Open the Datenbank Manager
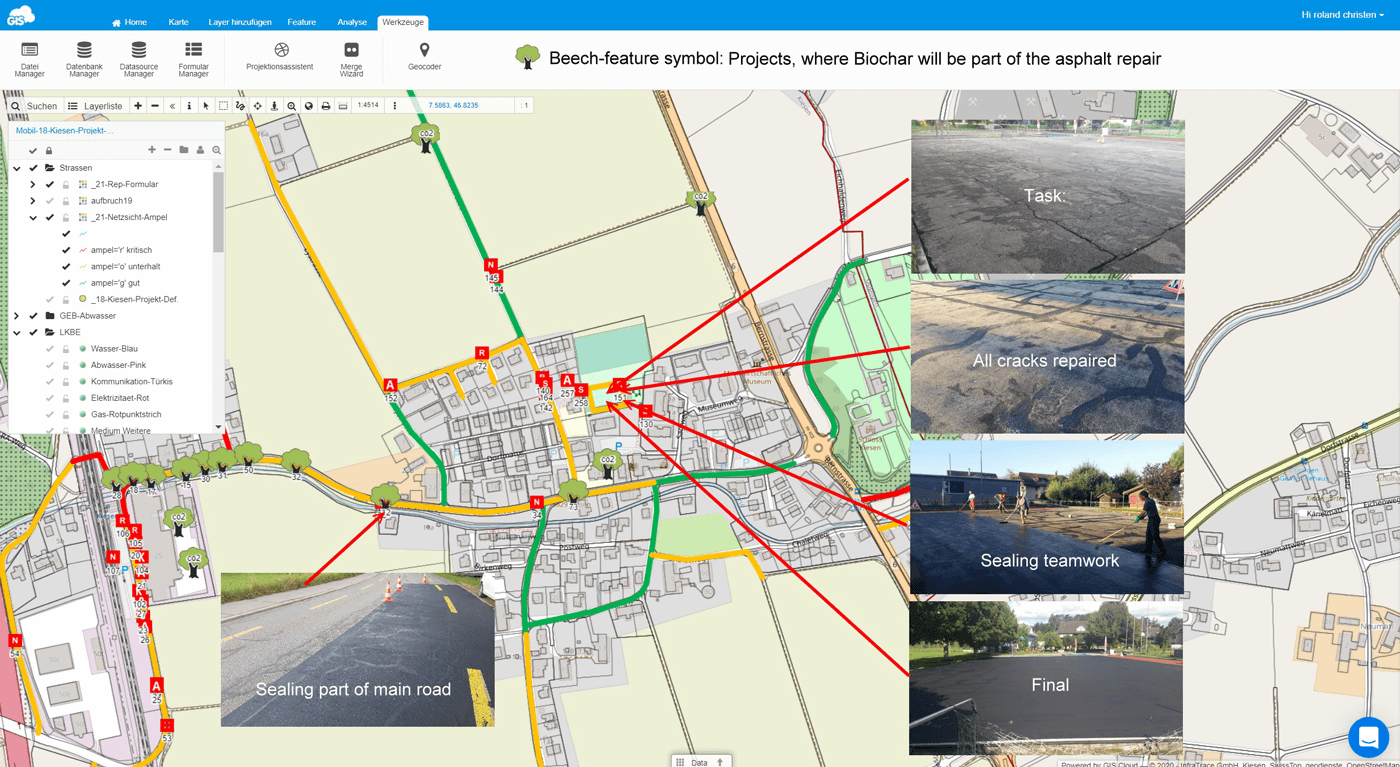The width and height of the screenshot is (1400, 767). click(x=84, y=59)
